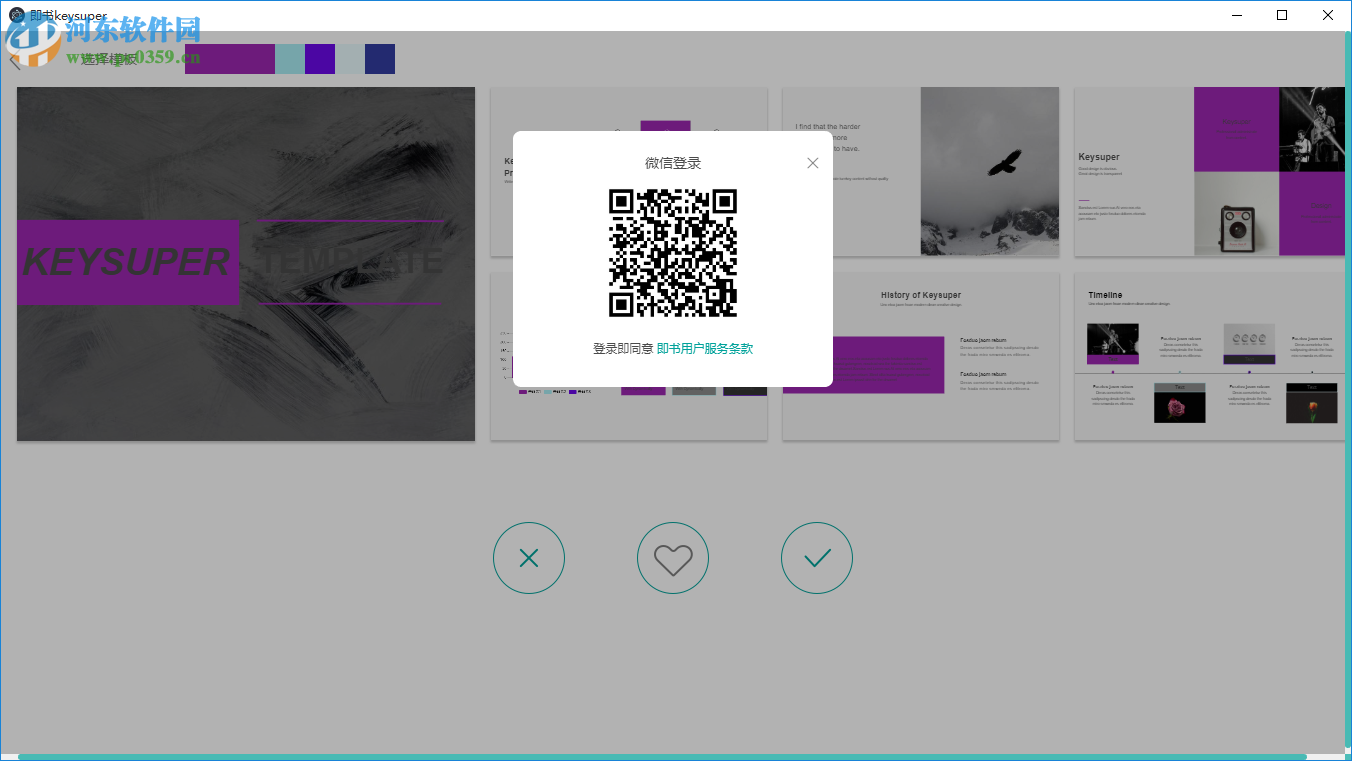
Task: Confirm the template with the checkmark button
Action: (817, 558)
